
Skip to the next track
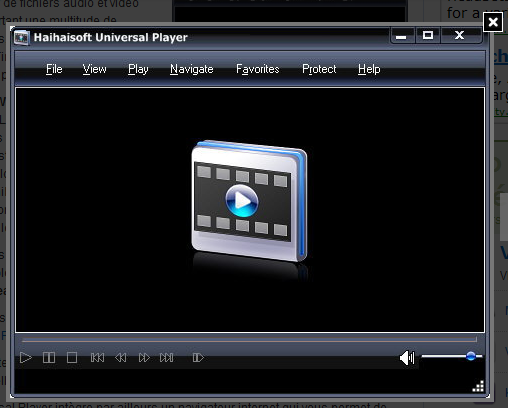coord(167,358)
